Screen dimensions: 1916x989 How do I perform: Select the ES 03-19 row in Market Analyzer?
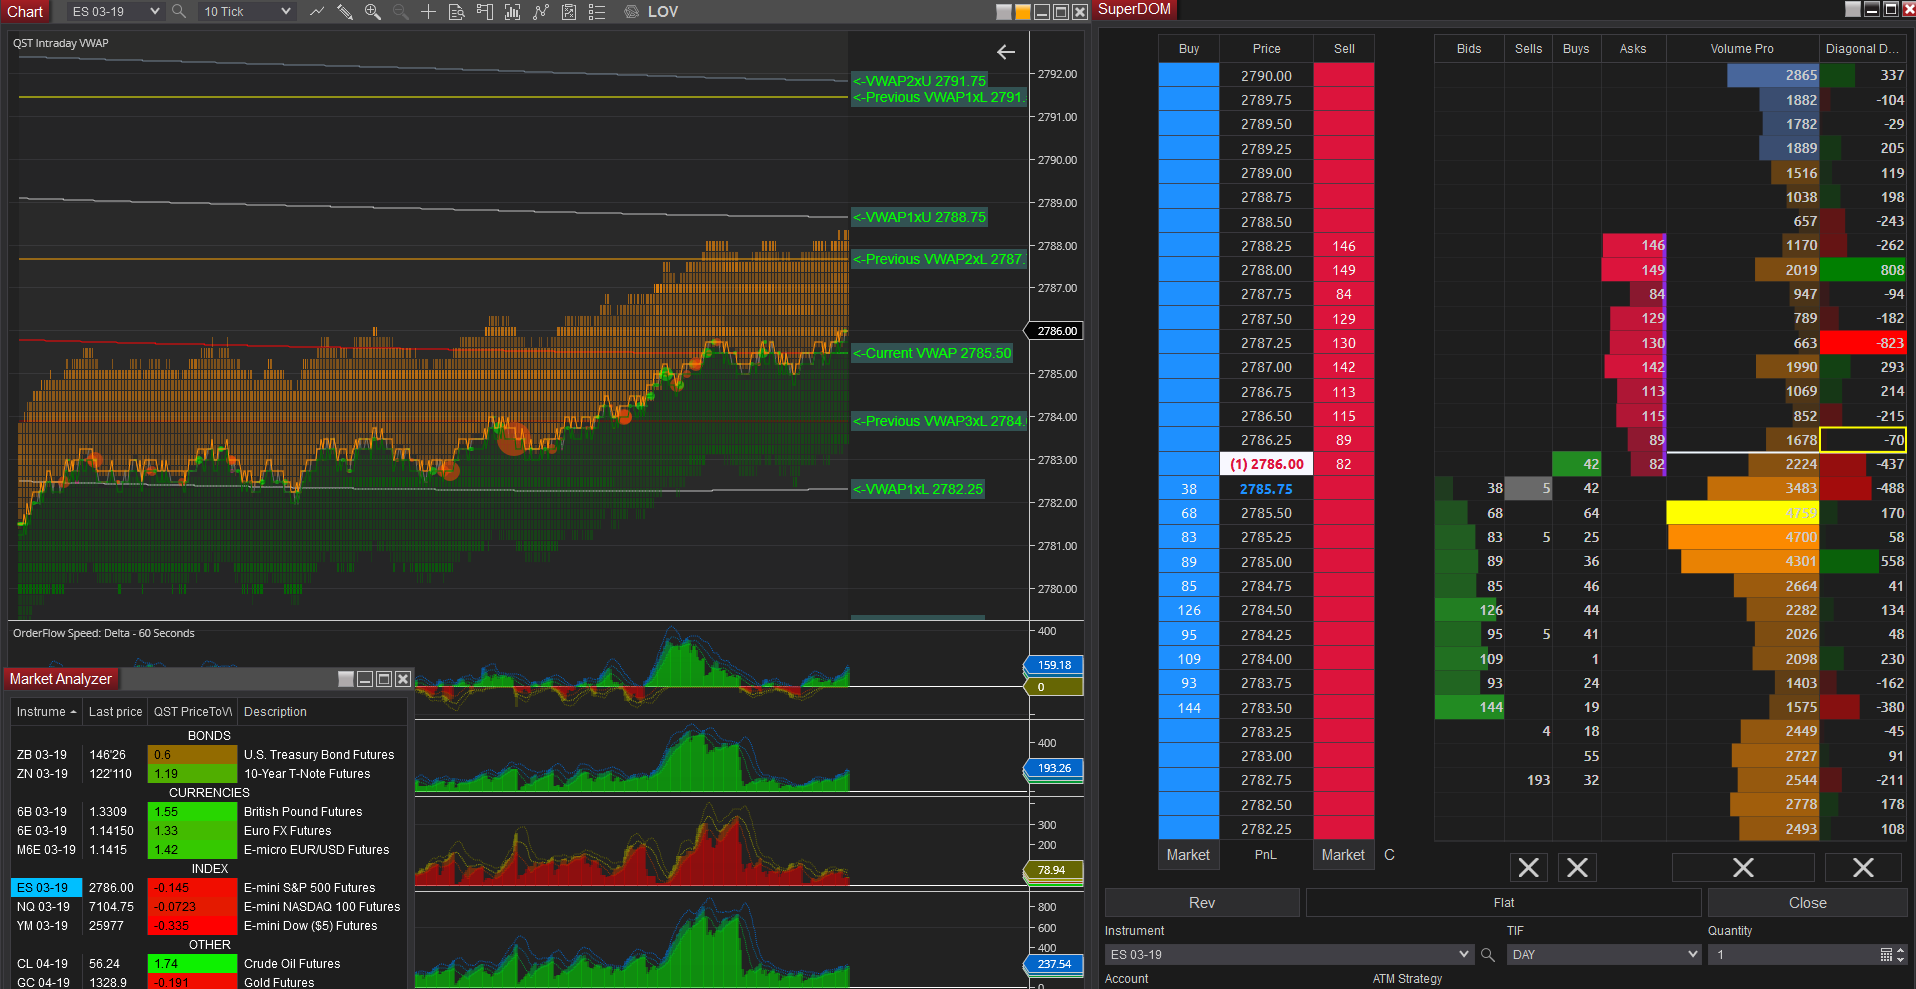208,888
